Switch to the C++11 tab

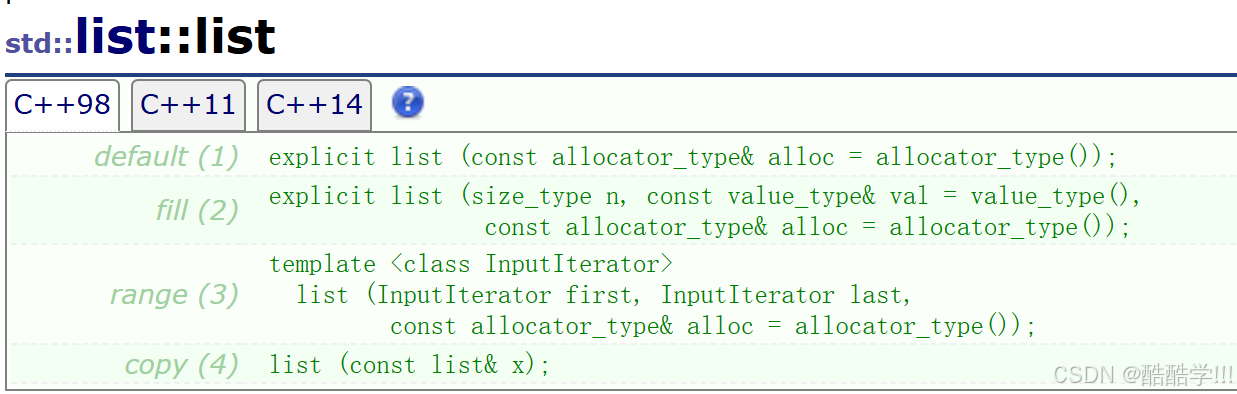(188, 105)
